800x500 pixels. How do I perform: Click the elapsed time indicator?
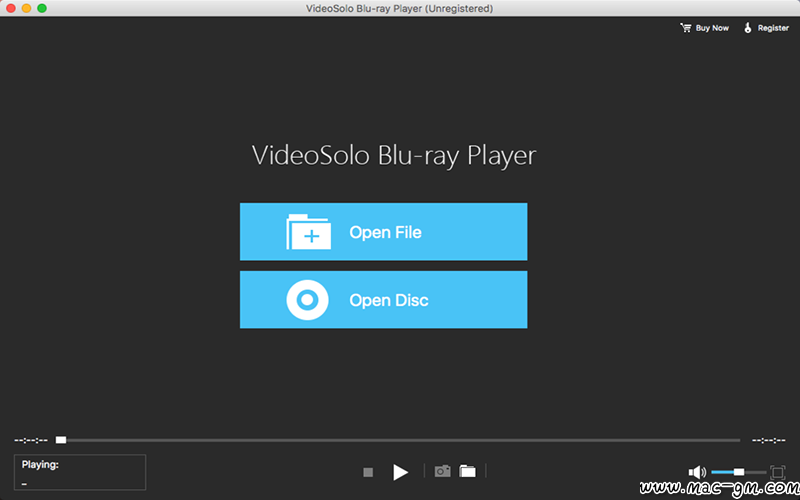[x=31, y=440]
